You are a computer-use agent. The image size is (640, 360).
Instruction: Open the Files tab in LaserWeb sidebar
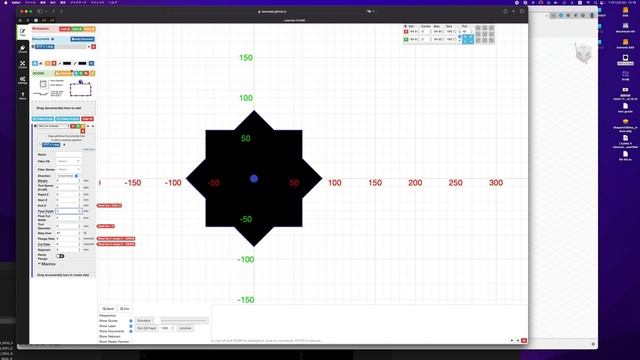click(22, 32)
